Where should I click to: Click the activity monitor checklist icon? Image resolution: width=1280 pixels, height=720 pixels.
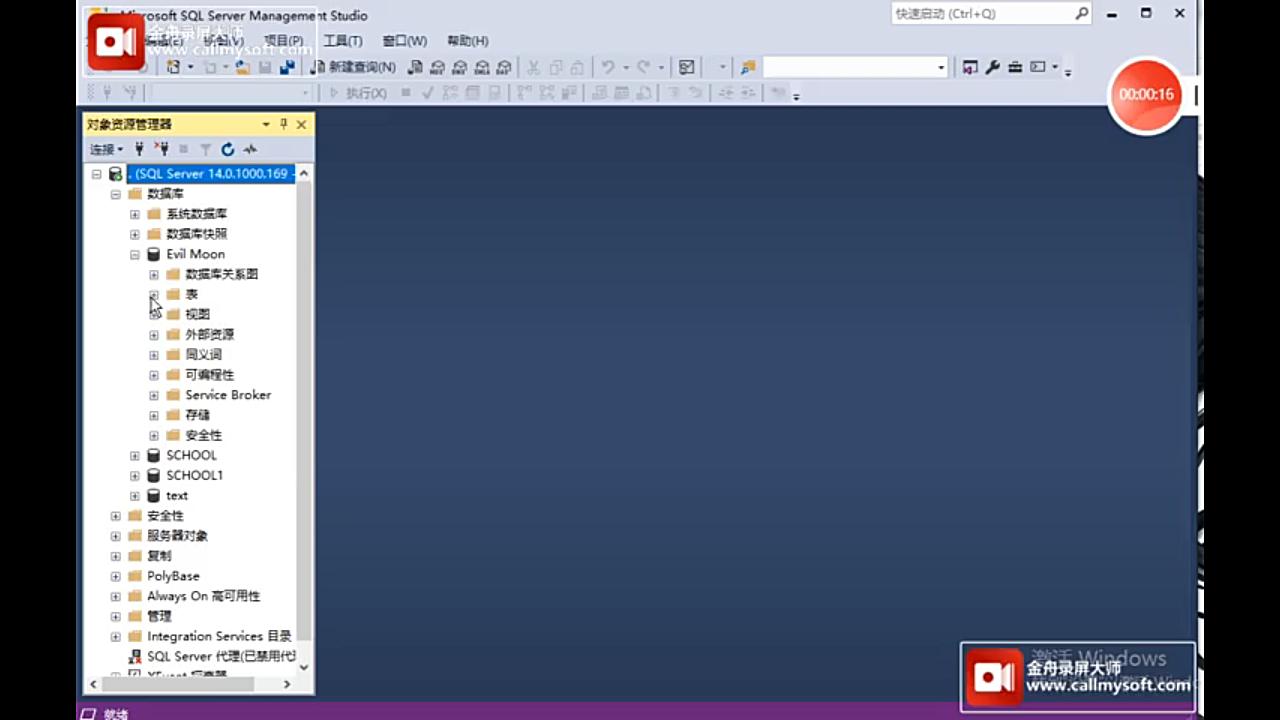[x=686, y=67]
